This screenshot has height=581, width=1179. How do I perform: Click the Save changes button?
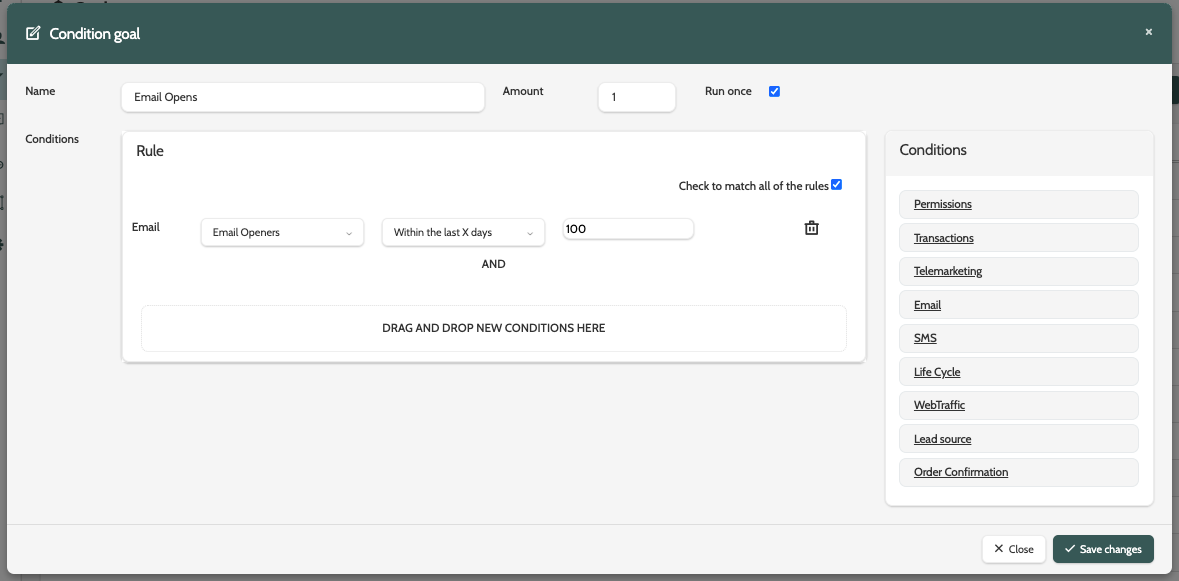tap(1103, 549)
